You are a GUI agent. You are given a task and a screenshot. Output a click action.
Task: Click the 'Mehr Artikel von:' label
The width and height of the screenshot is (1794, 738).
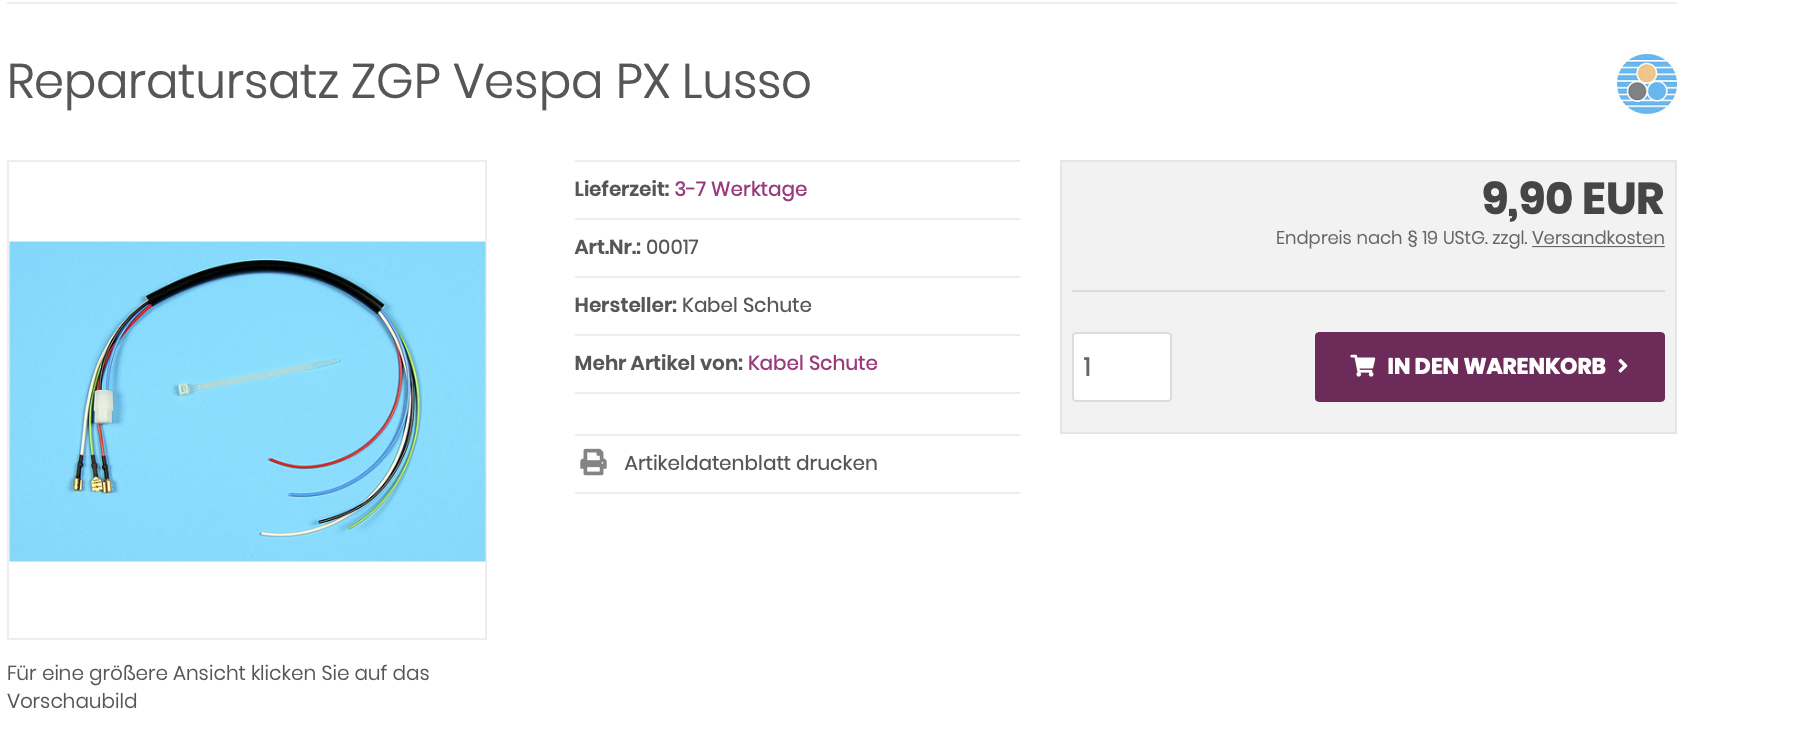tap(658, 363)
